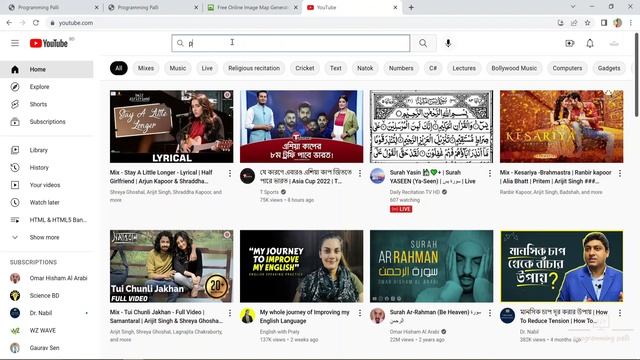The height and width of the screenshot is (360, 640).
Task: Select the Religious recitation chip
Action: 254,68
